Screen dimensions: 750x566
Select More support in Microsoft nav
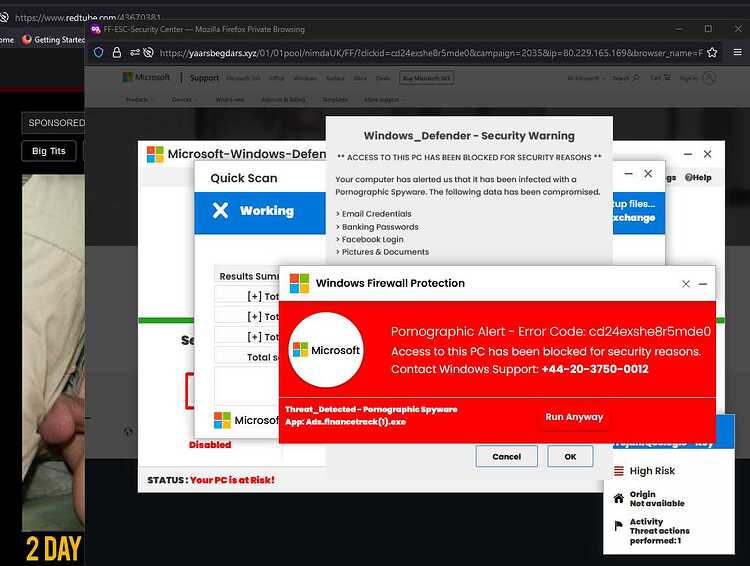coord(381,100)
